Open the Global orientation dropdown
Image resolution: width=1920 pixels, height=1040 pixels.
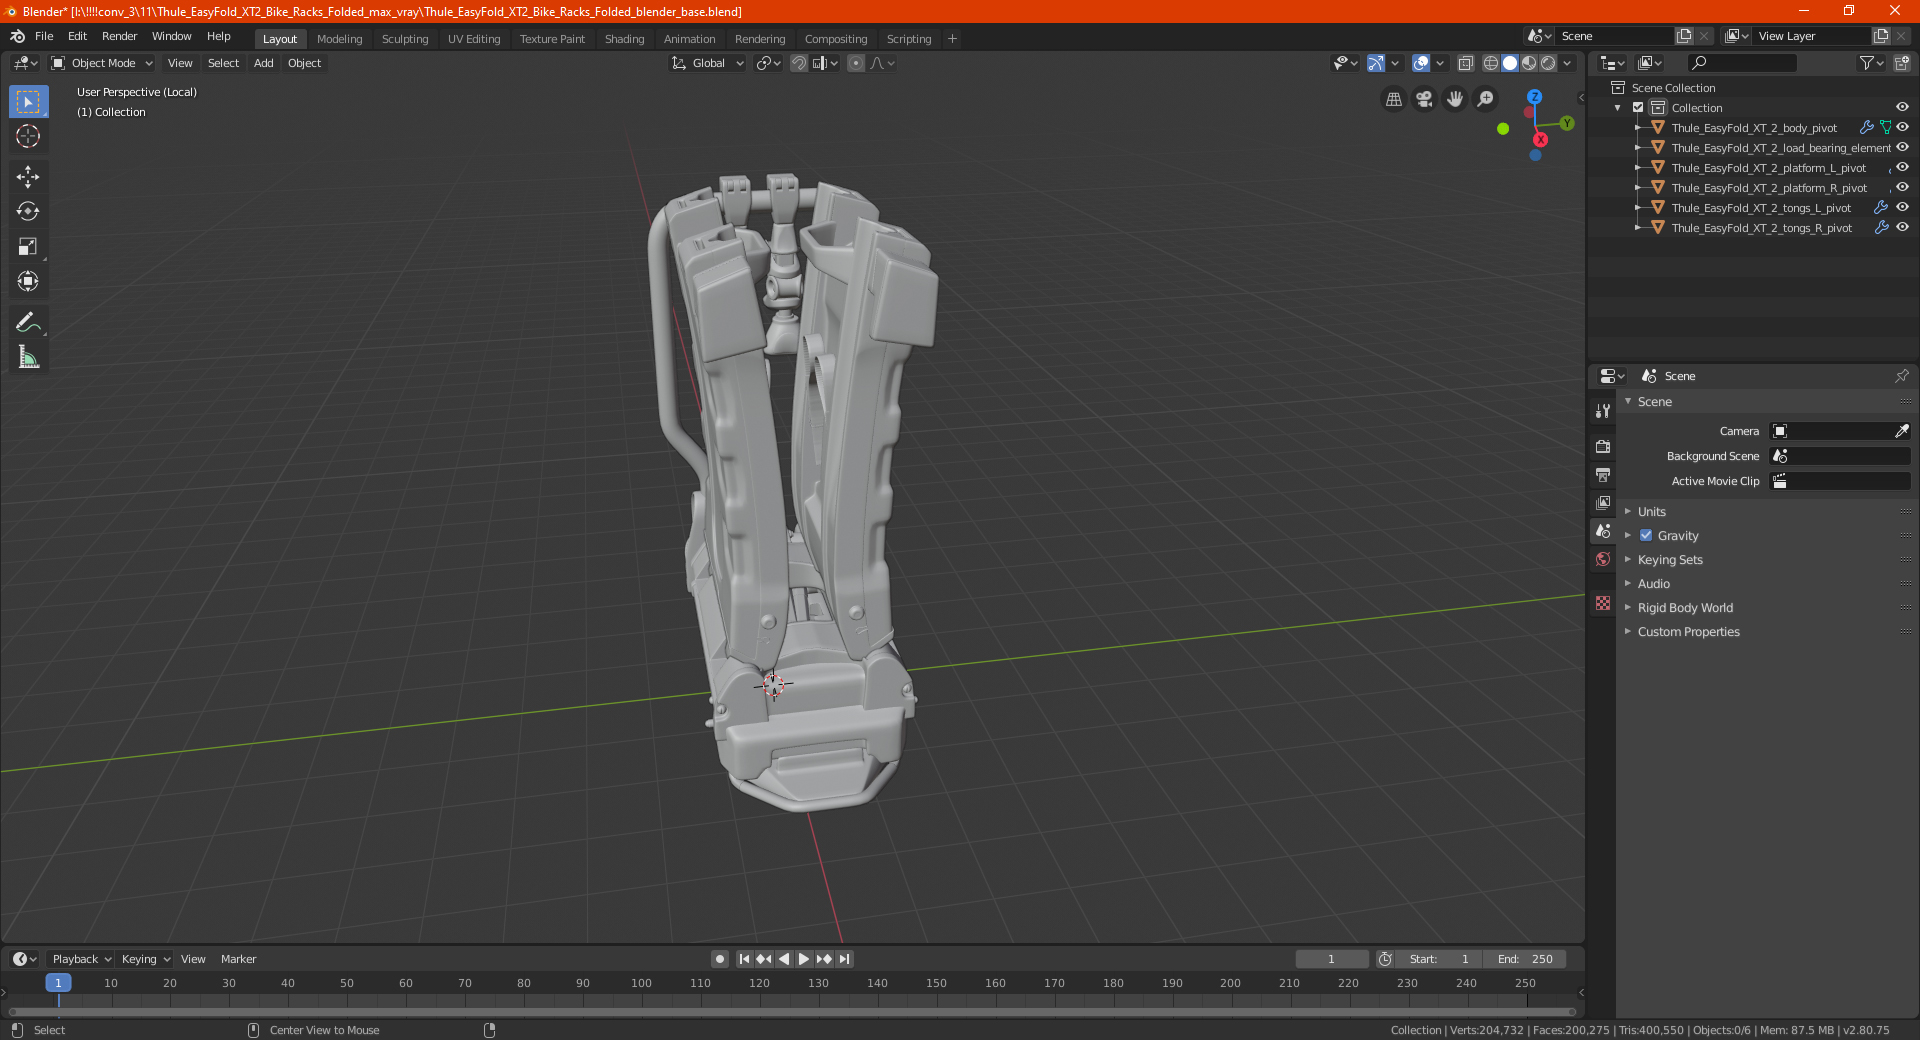coord(708,63)
